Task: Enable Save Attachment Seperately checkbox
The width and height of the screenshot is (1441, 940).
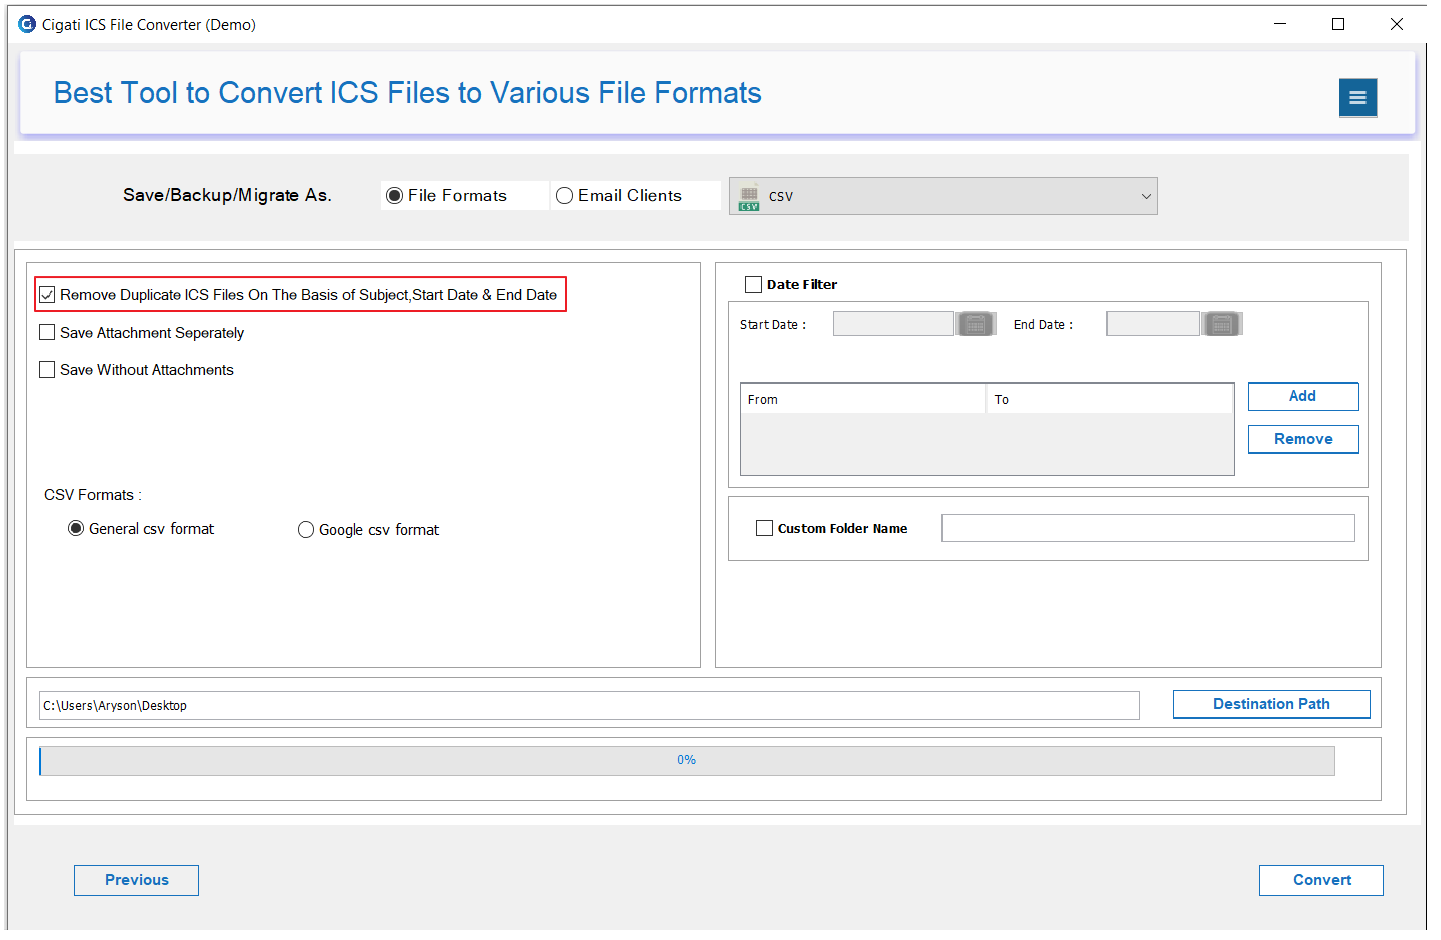Action: 47,332
